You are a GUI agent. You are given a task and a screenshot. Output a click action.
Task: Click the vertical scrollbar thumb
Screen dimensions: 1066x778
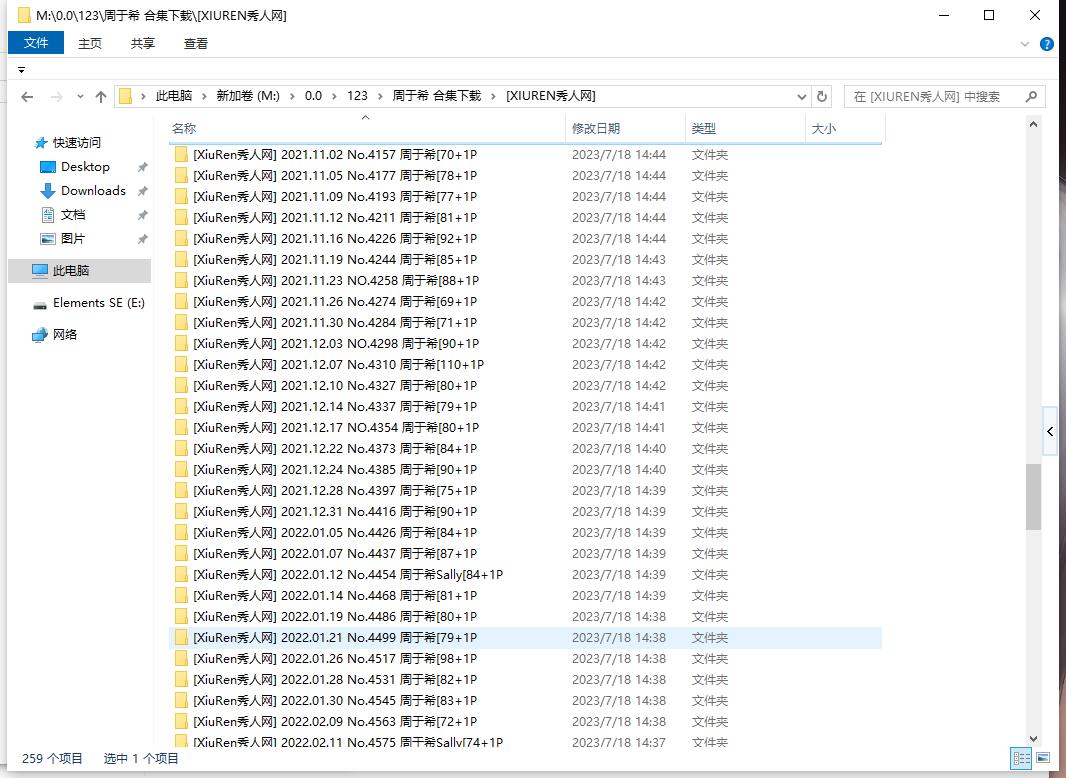(x=1033, y=497)
